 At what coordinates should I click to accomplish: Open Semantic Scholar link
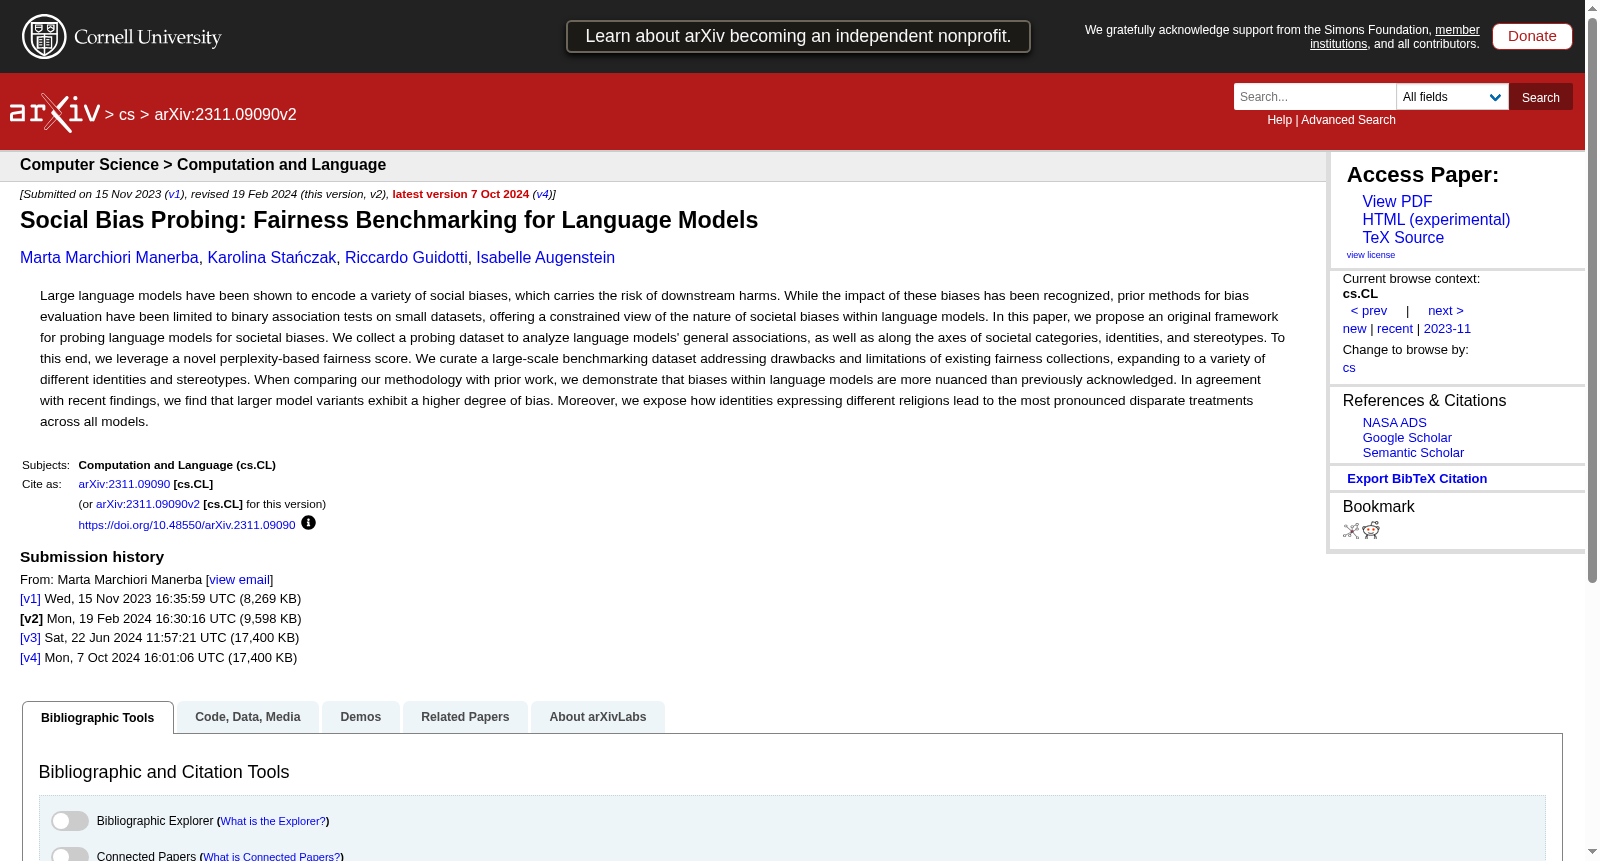tap(1413, 453)
